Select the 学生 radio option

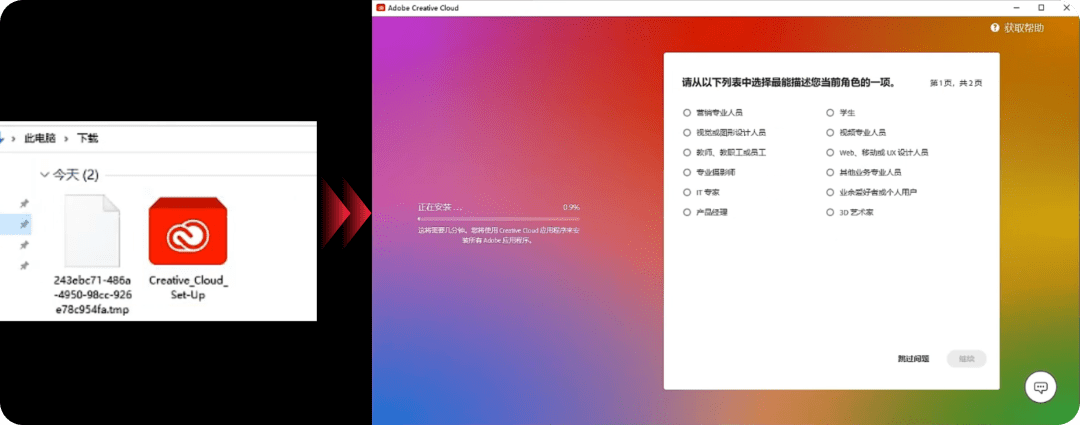click(x=830, y=112)
